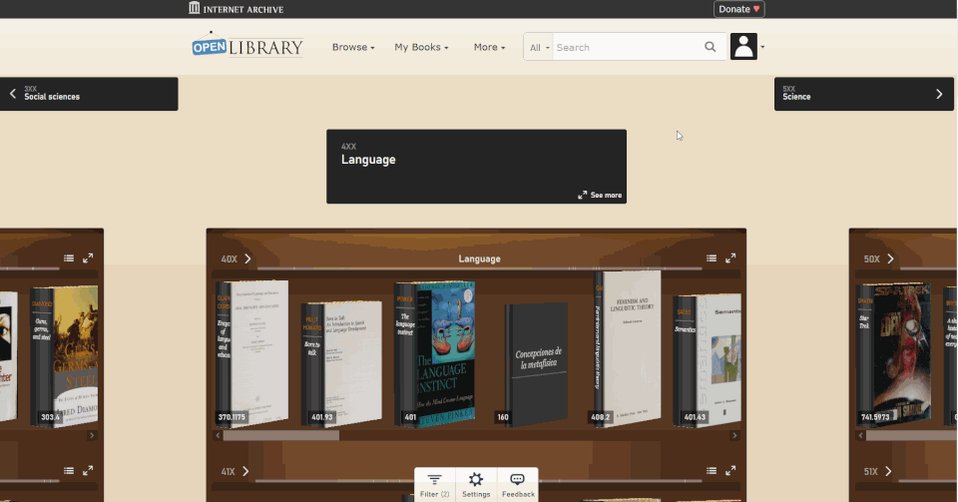Focus the Search input field

pyautogui.click(x=626, y=47)
